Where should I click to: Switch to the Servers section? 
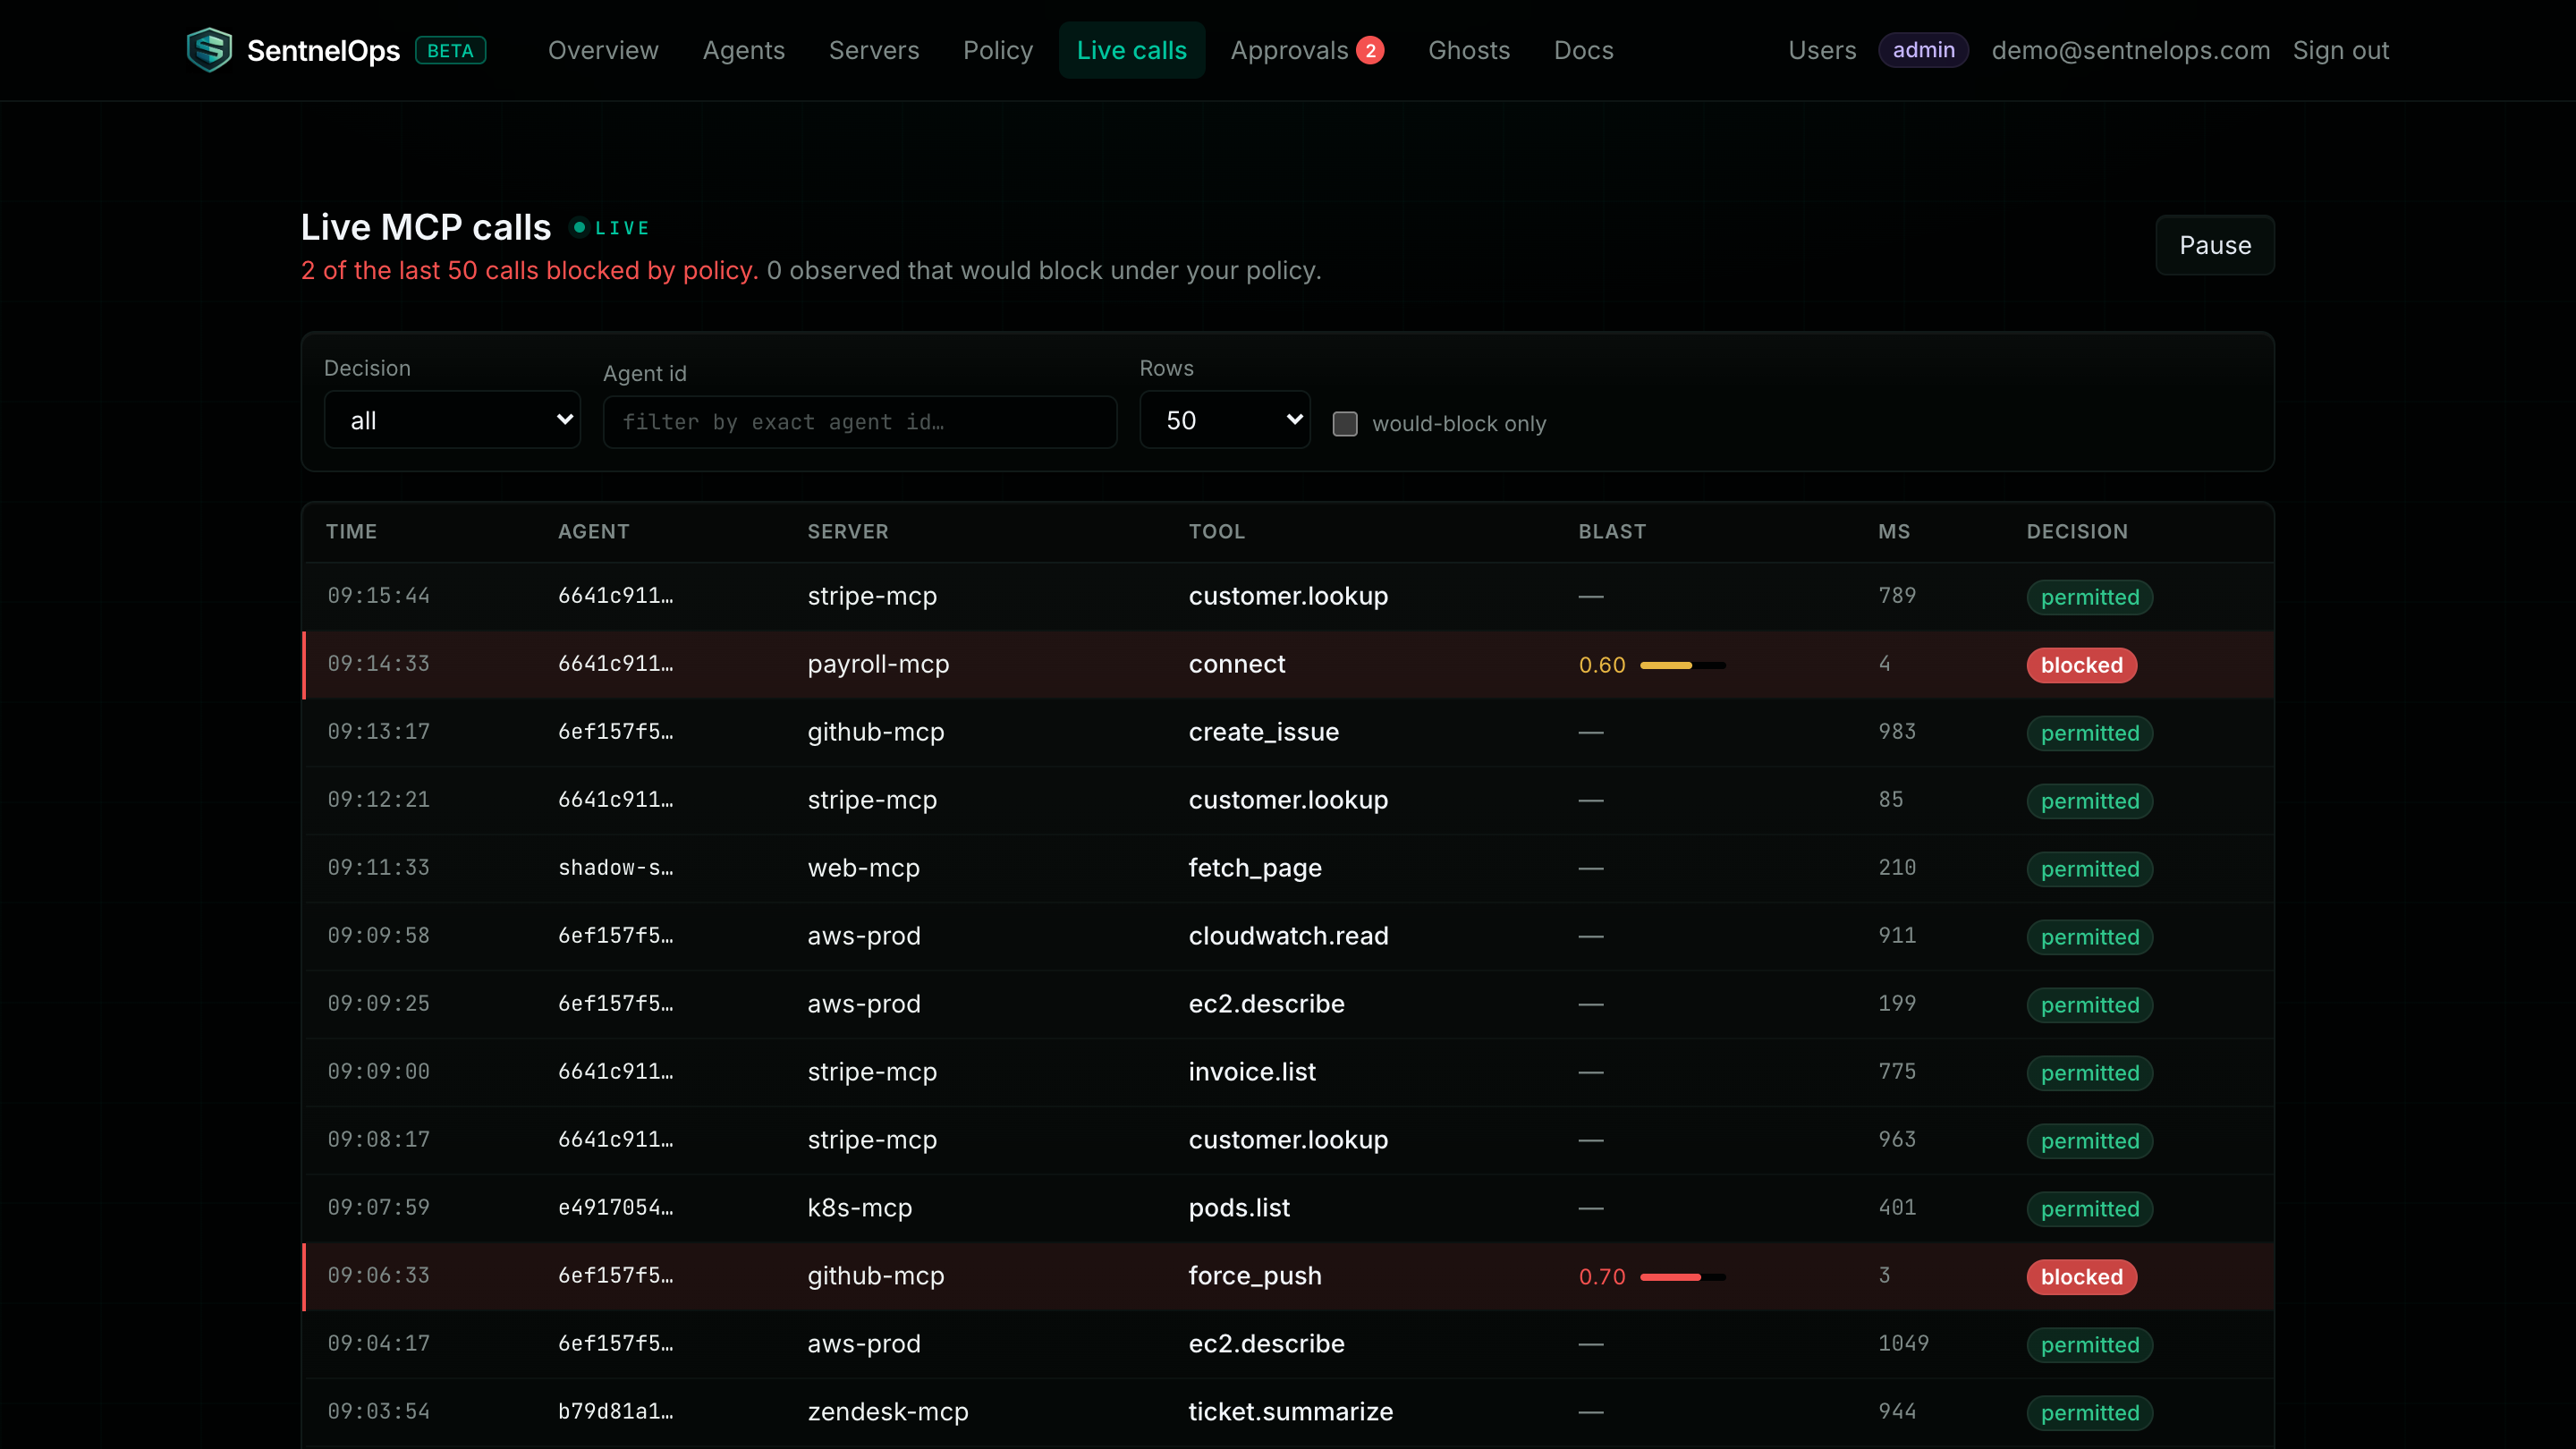coord(874,50)
